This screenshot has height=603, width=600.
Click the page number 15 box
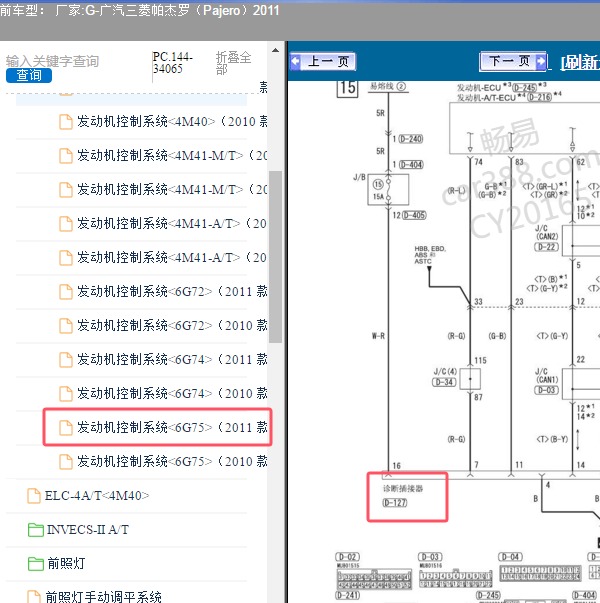pyautogui.click(x=347, y=88)
